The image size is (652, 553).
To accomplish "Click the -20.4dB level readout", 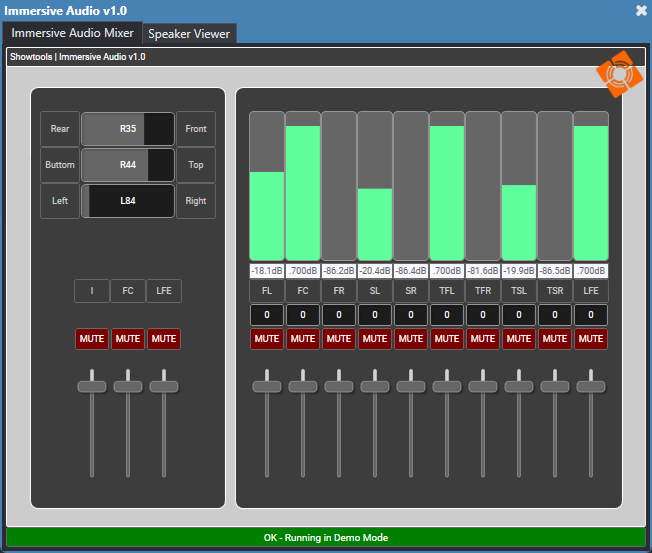I will [x=375, y=271].
